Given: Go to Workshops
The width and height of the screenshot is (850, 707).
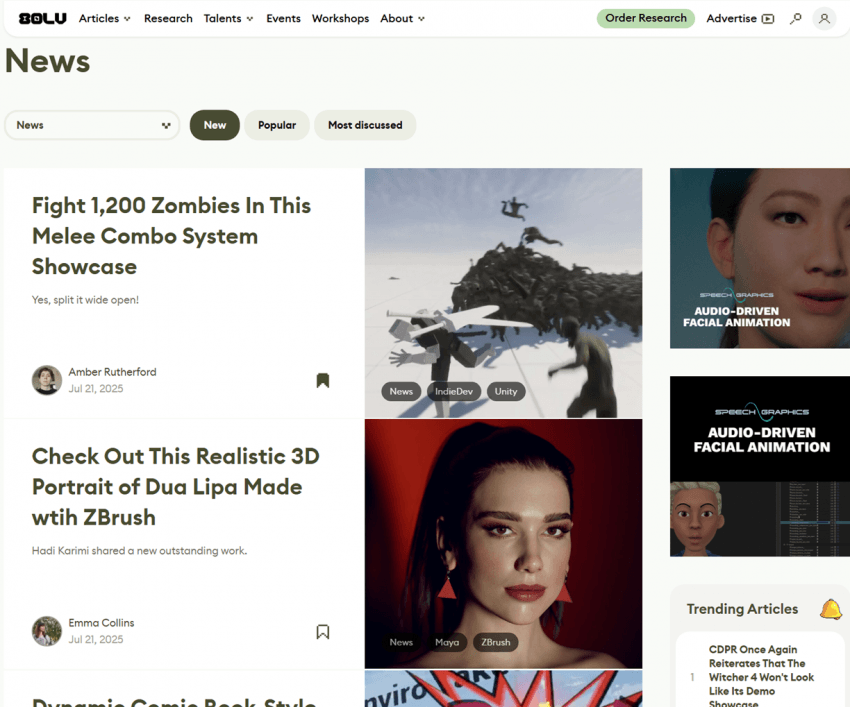Looking at the screenshot, I should click(340, 18).
